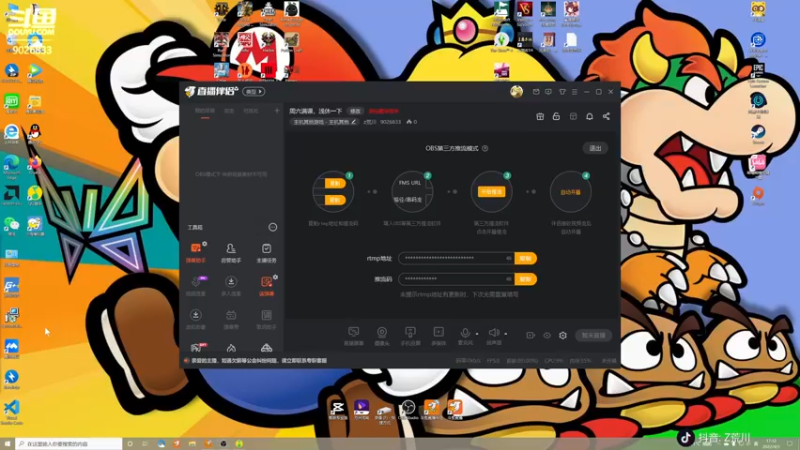Reveal the rtmp address with its eye icon
800x450 pixels.
509,258
